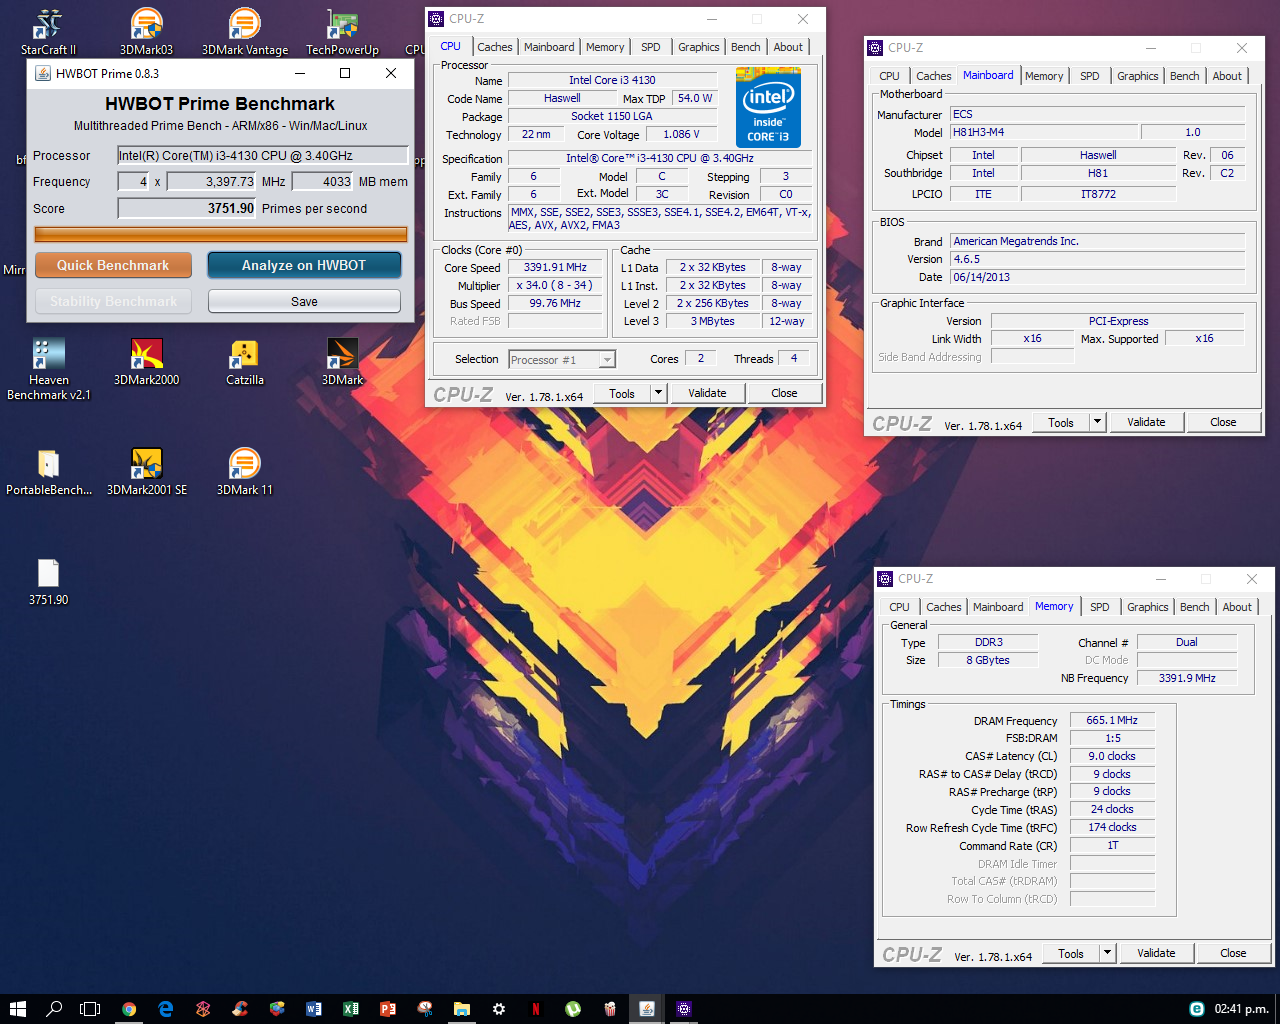This screenshot has height=1024, width=1280.
Task: Open the StarCraft II desktop shortcut
Action: (48, 30)
